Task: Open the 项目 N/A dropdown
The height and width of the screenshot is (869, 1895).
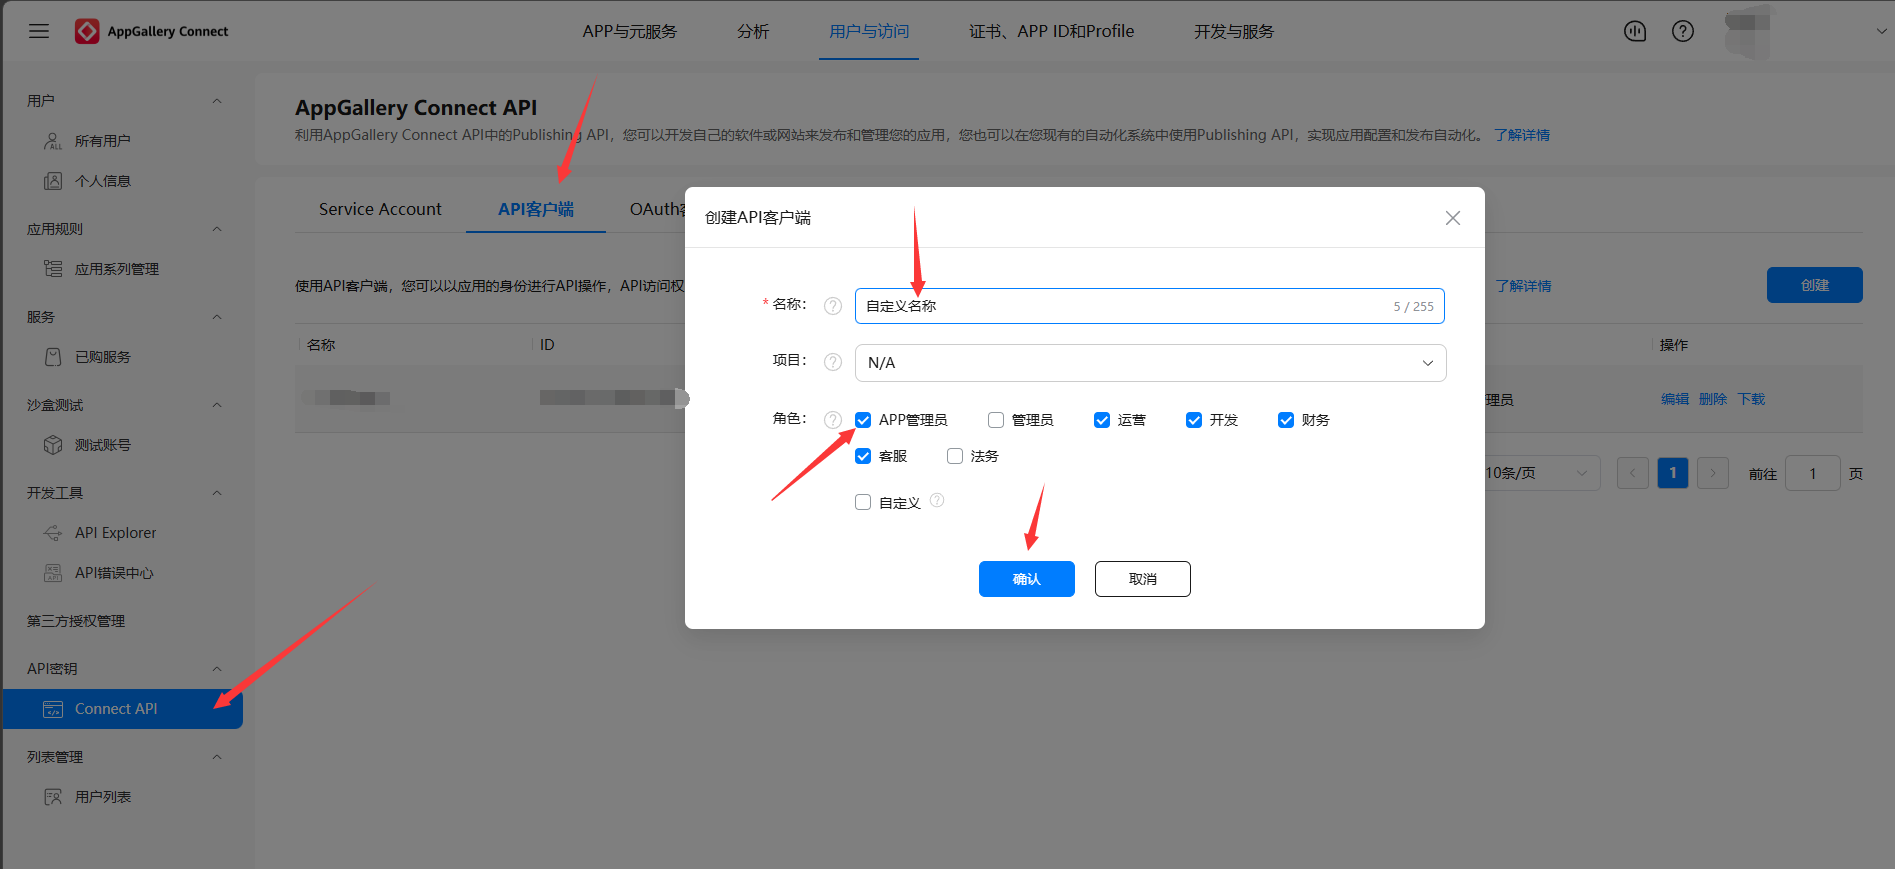Action: coord(1150,363)
